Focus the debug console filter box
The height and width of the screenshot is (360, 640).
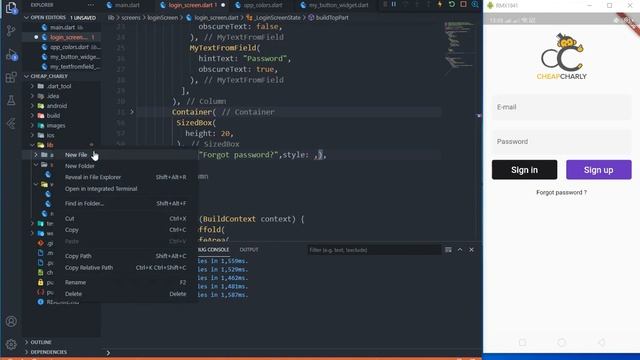click(x=375, y=250)
